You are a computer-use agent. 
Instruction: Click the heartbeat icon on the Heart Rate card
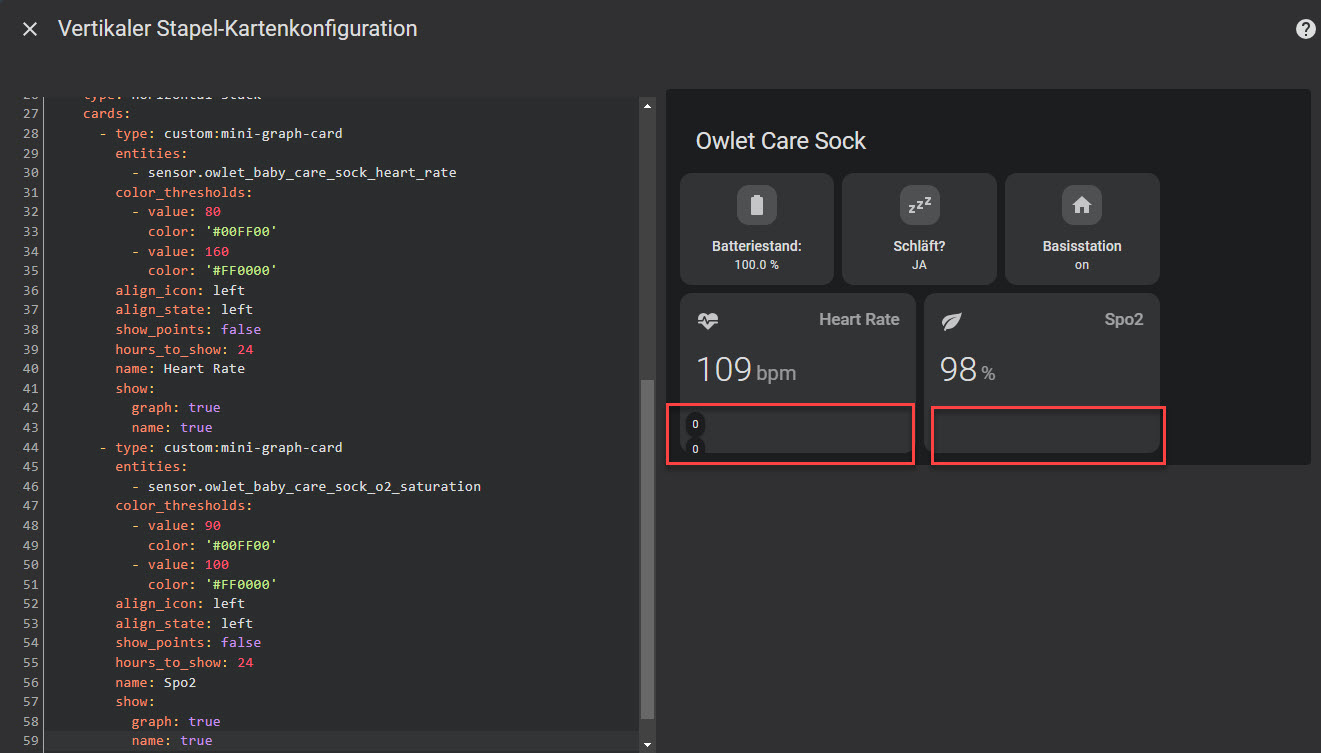708,320
